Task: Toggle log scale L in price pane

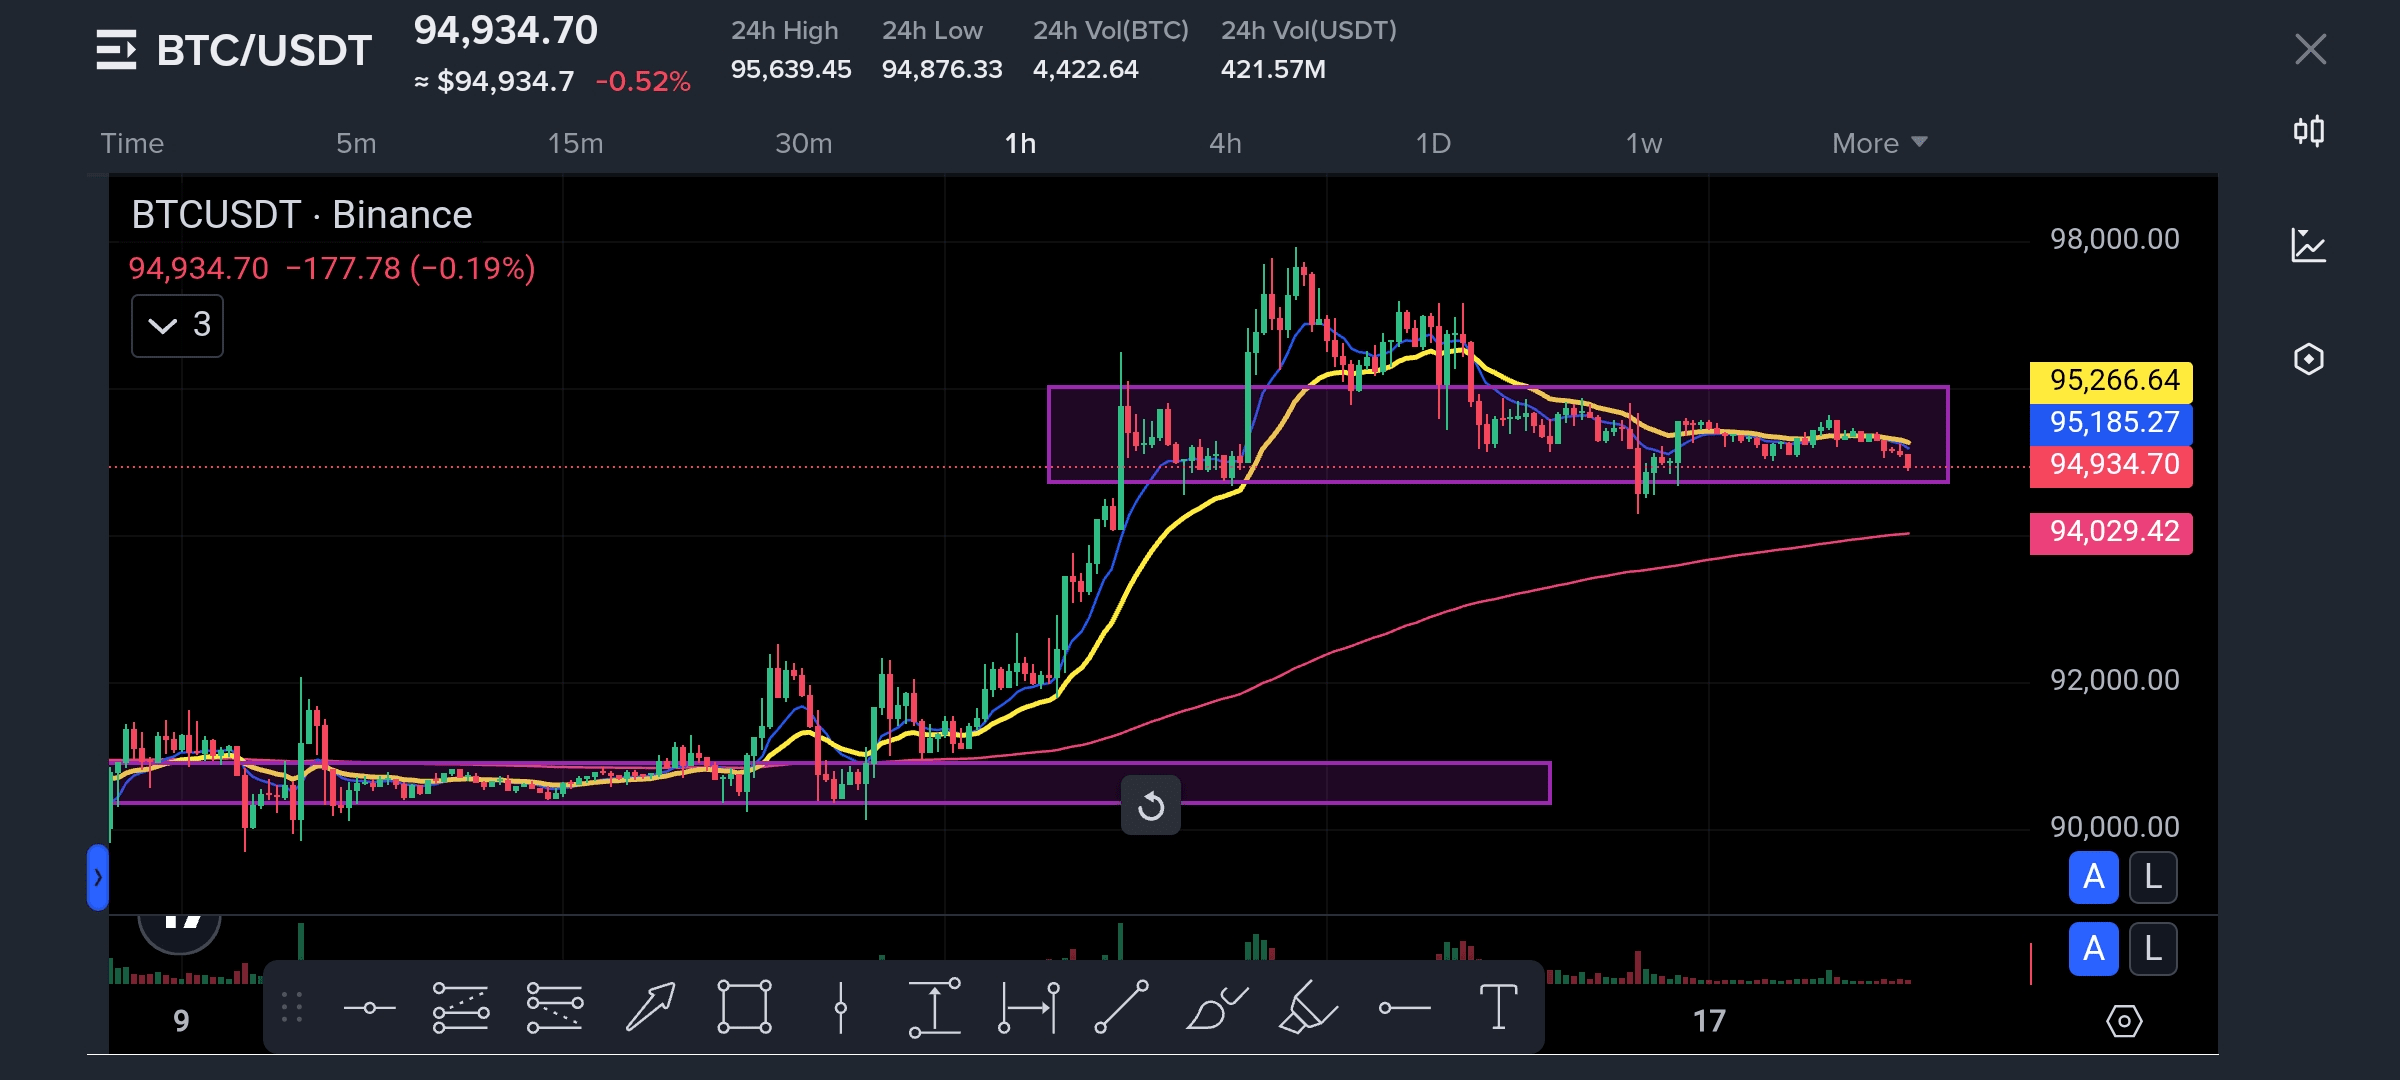Action: [2153, 878]
